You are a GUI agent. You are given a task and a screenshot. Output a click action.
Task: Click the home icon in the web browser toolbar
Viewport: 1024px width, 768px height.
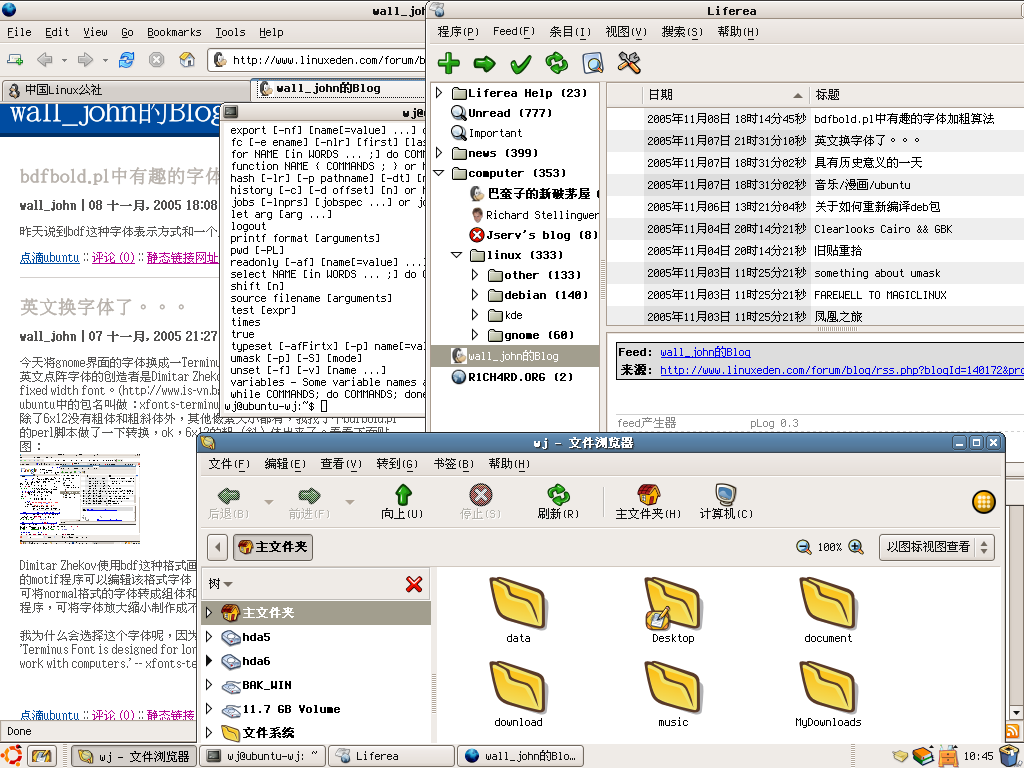pyautogui.click(x=187, y=60)
